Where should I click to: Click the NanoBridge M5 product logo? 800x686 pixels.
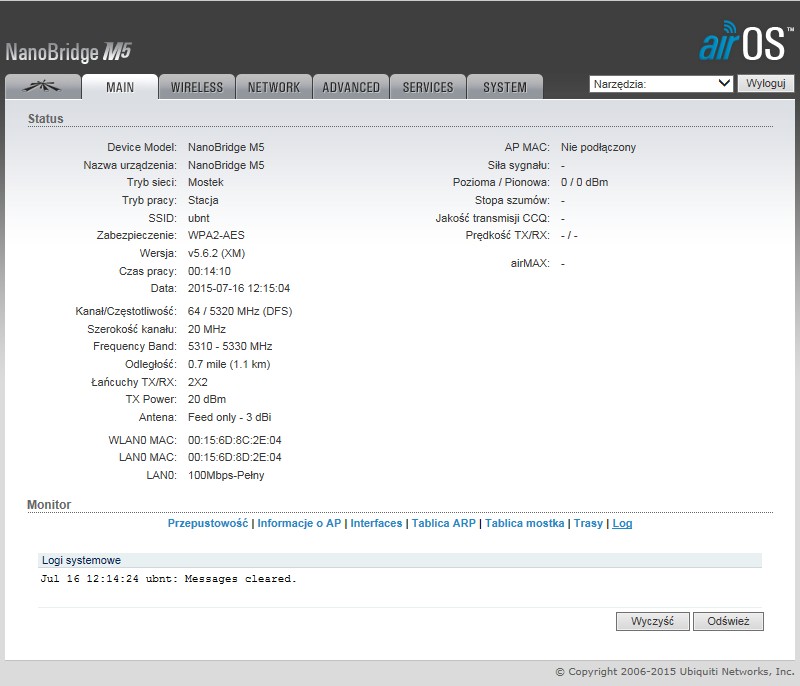click(68, 52)
